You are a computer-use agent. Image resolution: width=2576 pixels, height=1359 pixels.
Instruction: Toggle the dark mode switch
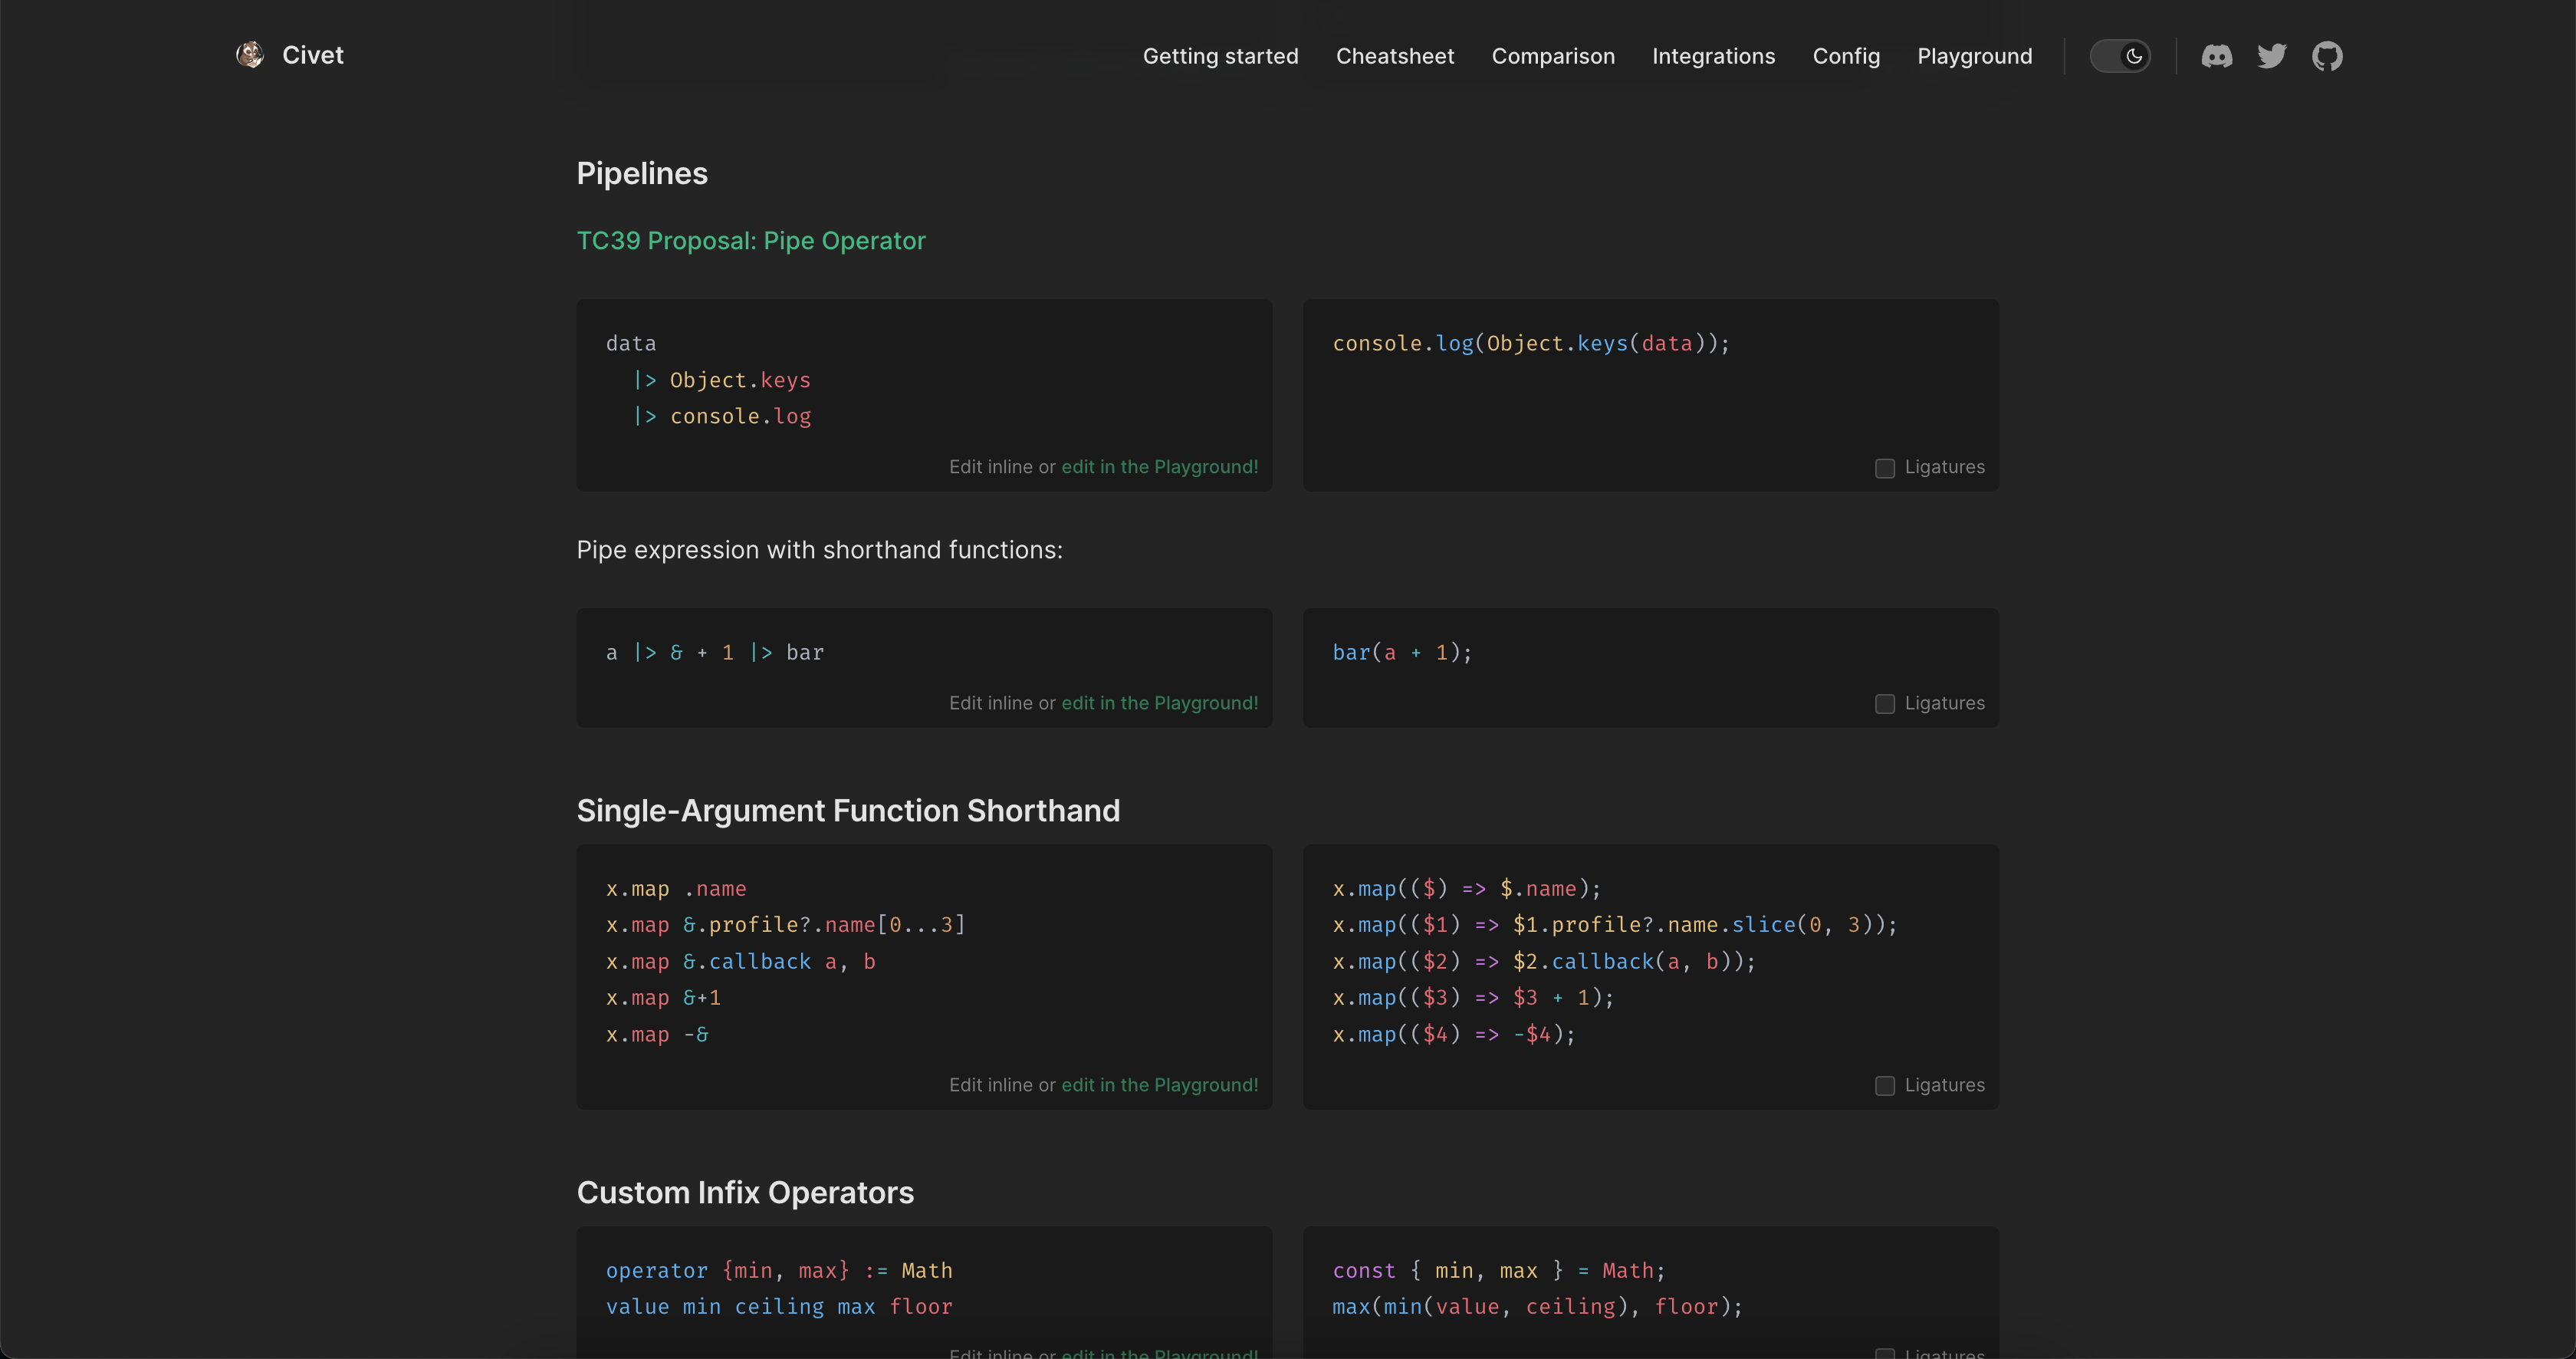[2120, 56]
